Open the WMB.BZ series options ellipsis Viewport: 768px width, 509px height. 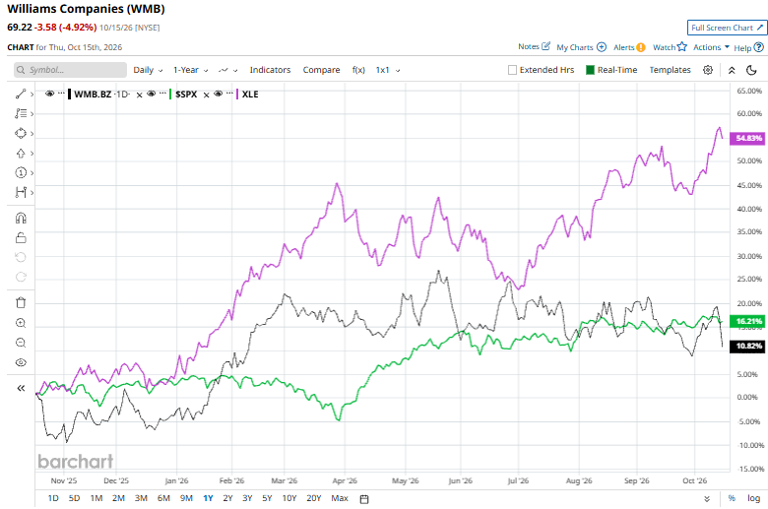pos(61,93)
